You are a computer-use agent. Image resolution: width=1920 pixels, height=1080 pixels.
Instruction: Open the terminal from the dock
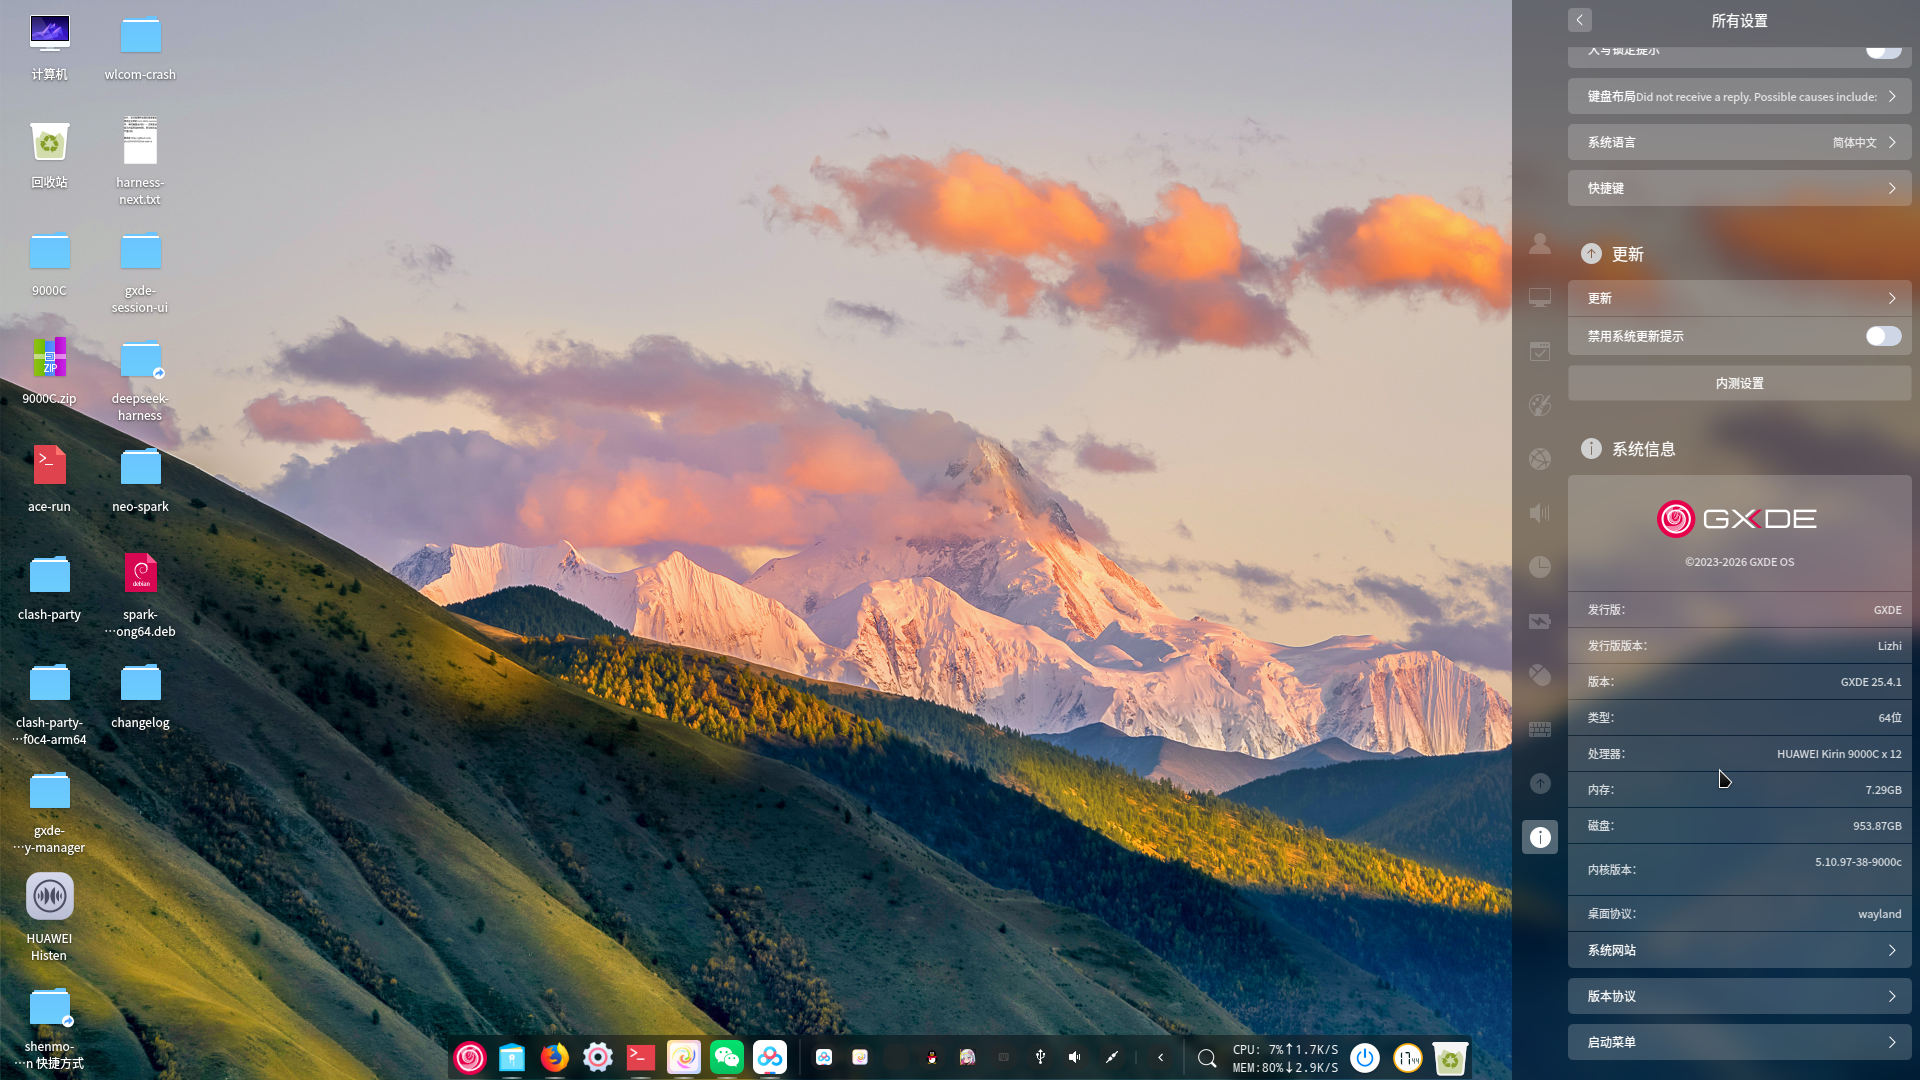click(641, 1057)
